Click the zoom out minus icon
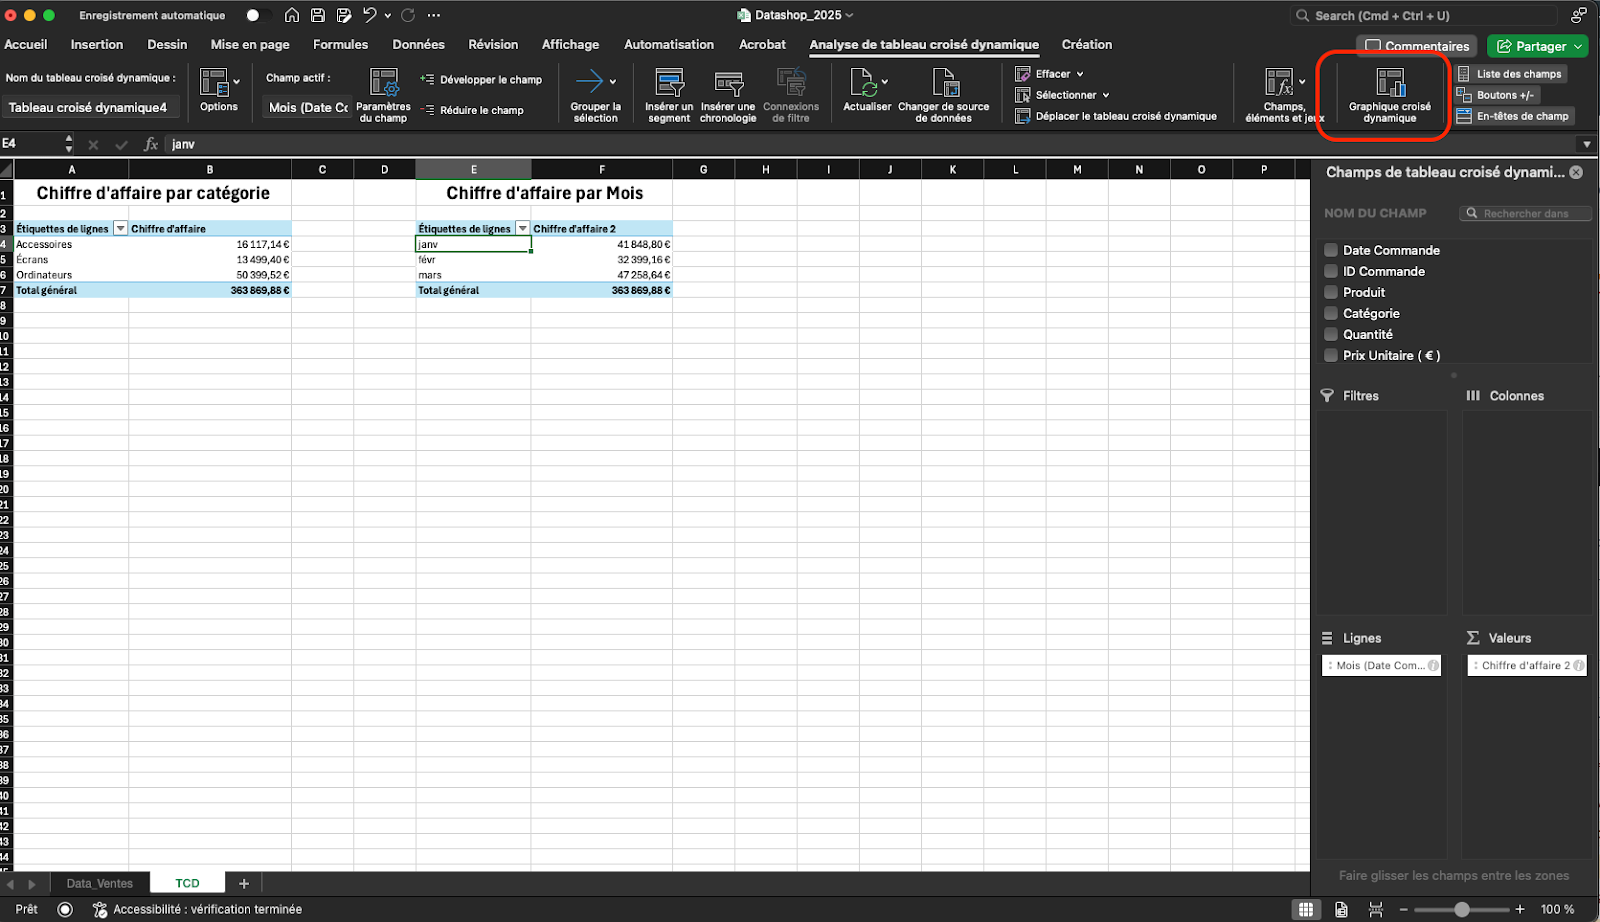Screen dimensions: 1600x922 1404,909
